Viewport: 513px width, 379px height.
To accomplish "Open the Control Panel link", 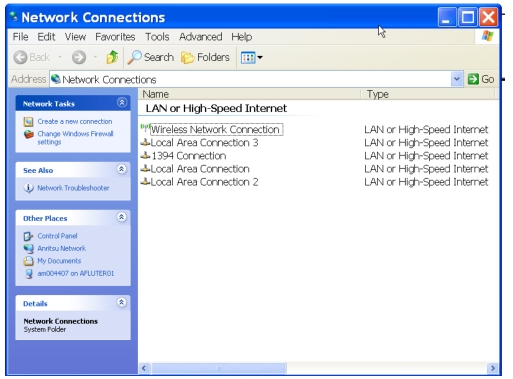I will click(57, 236).
